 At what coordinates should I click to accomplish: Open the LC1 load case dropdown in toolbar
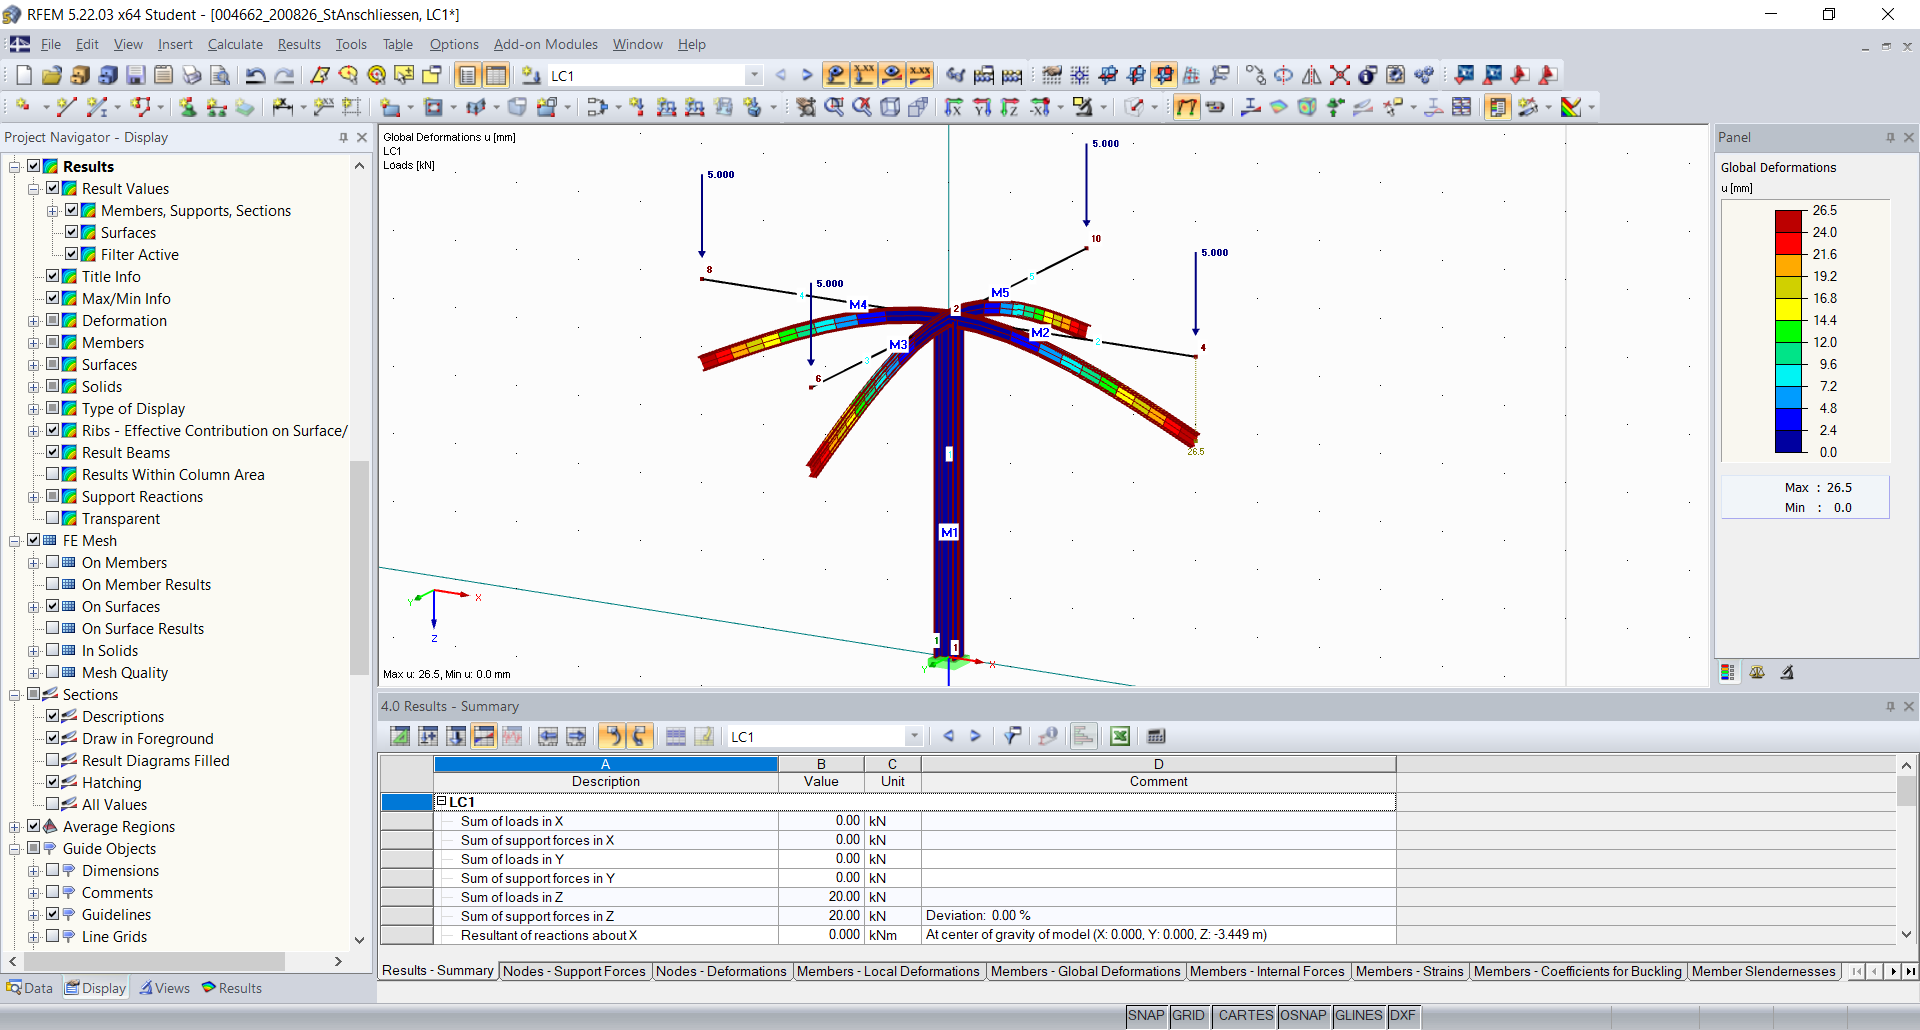[x=754, y=75]
